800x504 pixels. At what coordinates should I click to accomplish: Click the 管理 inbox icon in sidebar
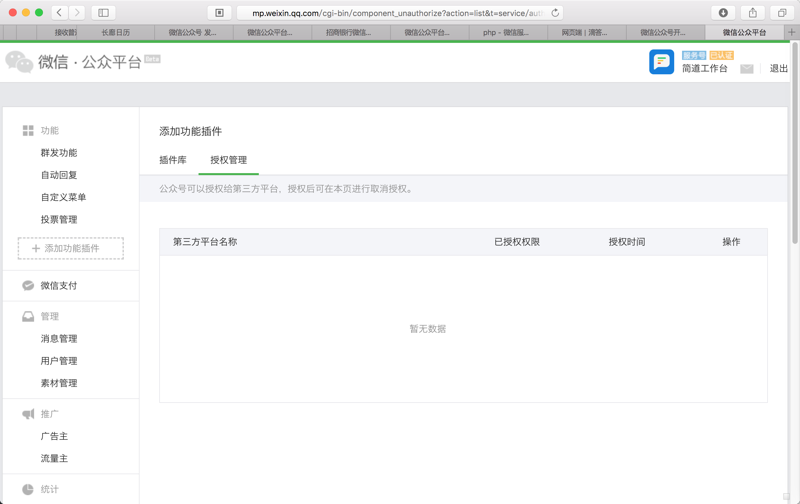pyautogui.click(x=28, y=317)
